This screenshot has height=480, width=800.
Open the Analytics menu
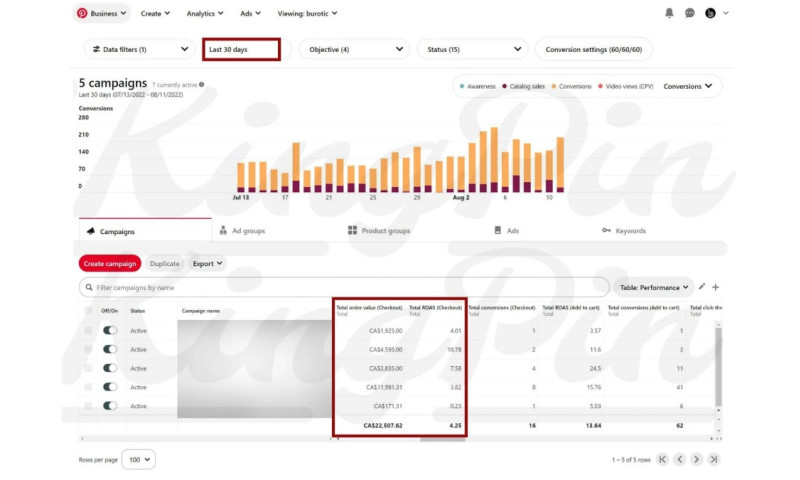click(x=205, y=13)
